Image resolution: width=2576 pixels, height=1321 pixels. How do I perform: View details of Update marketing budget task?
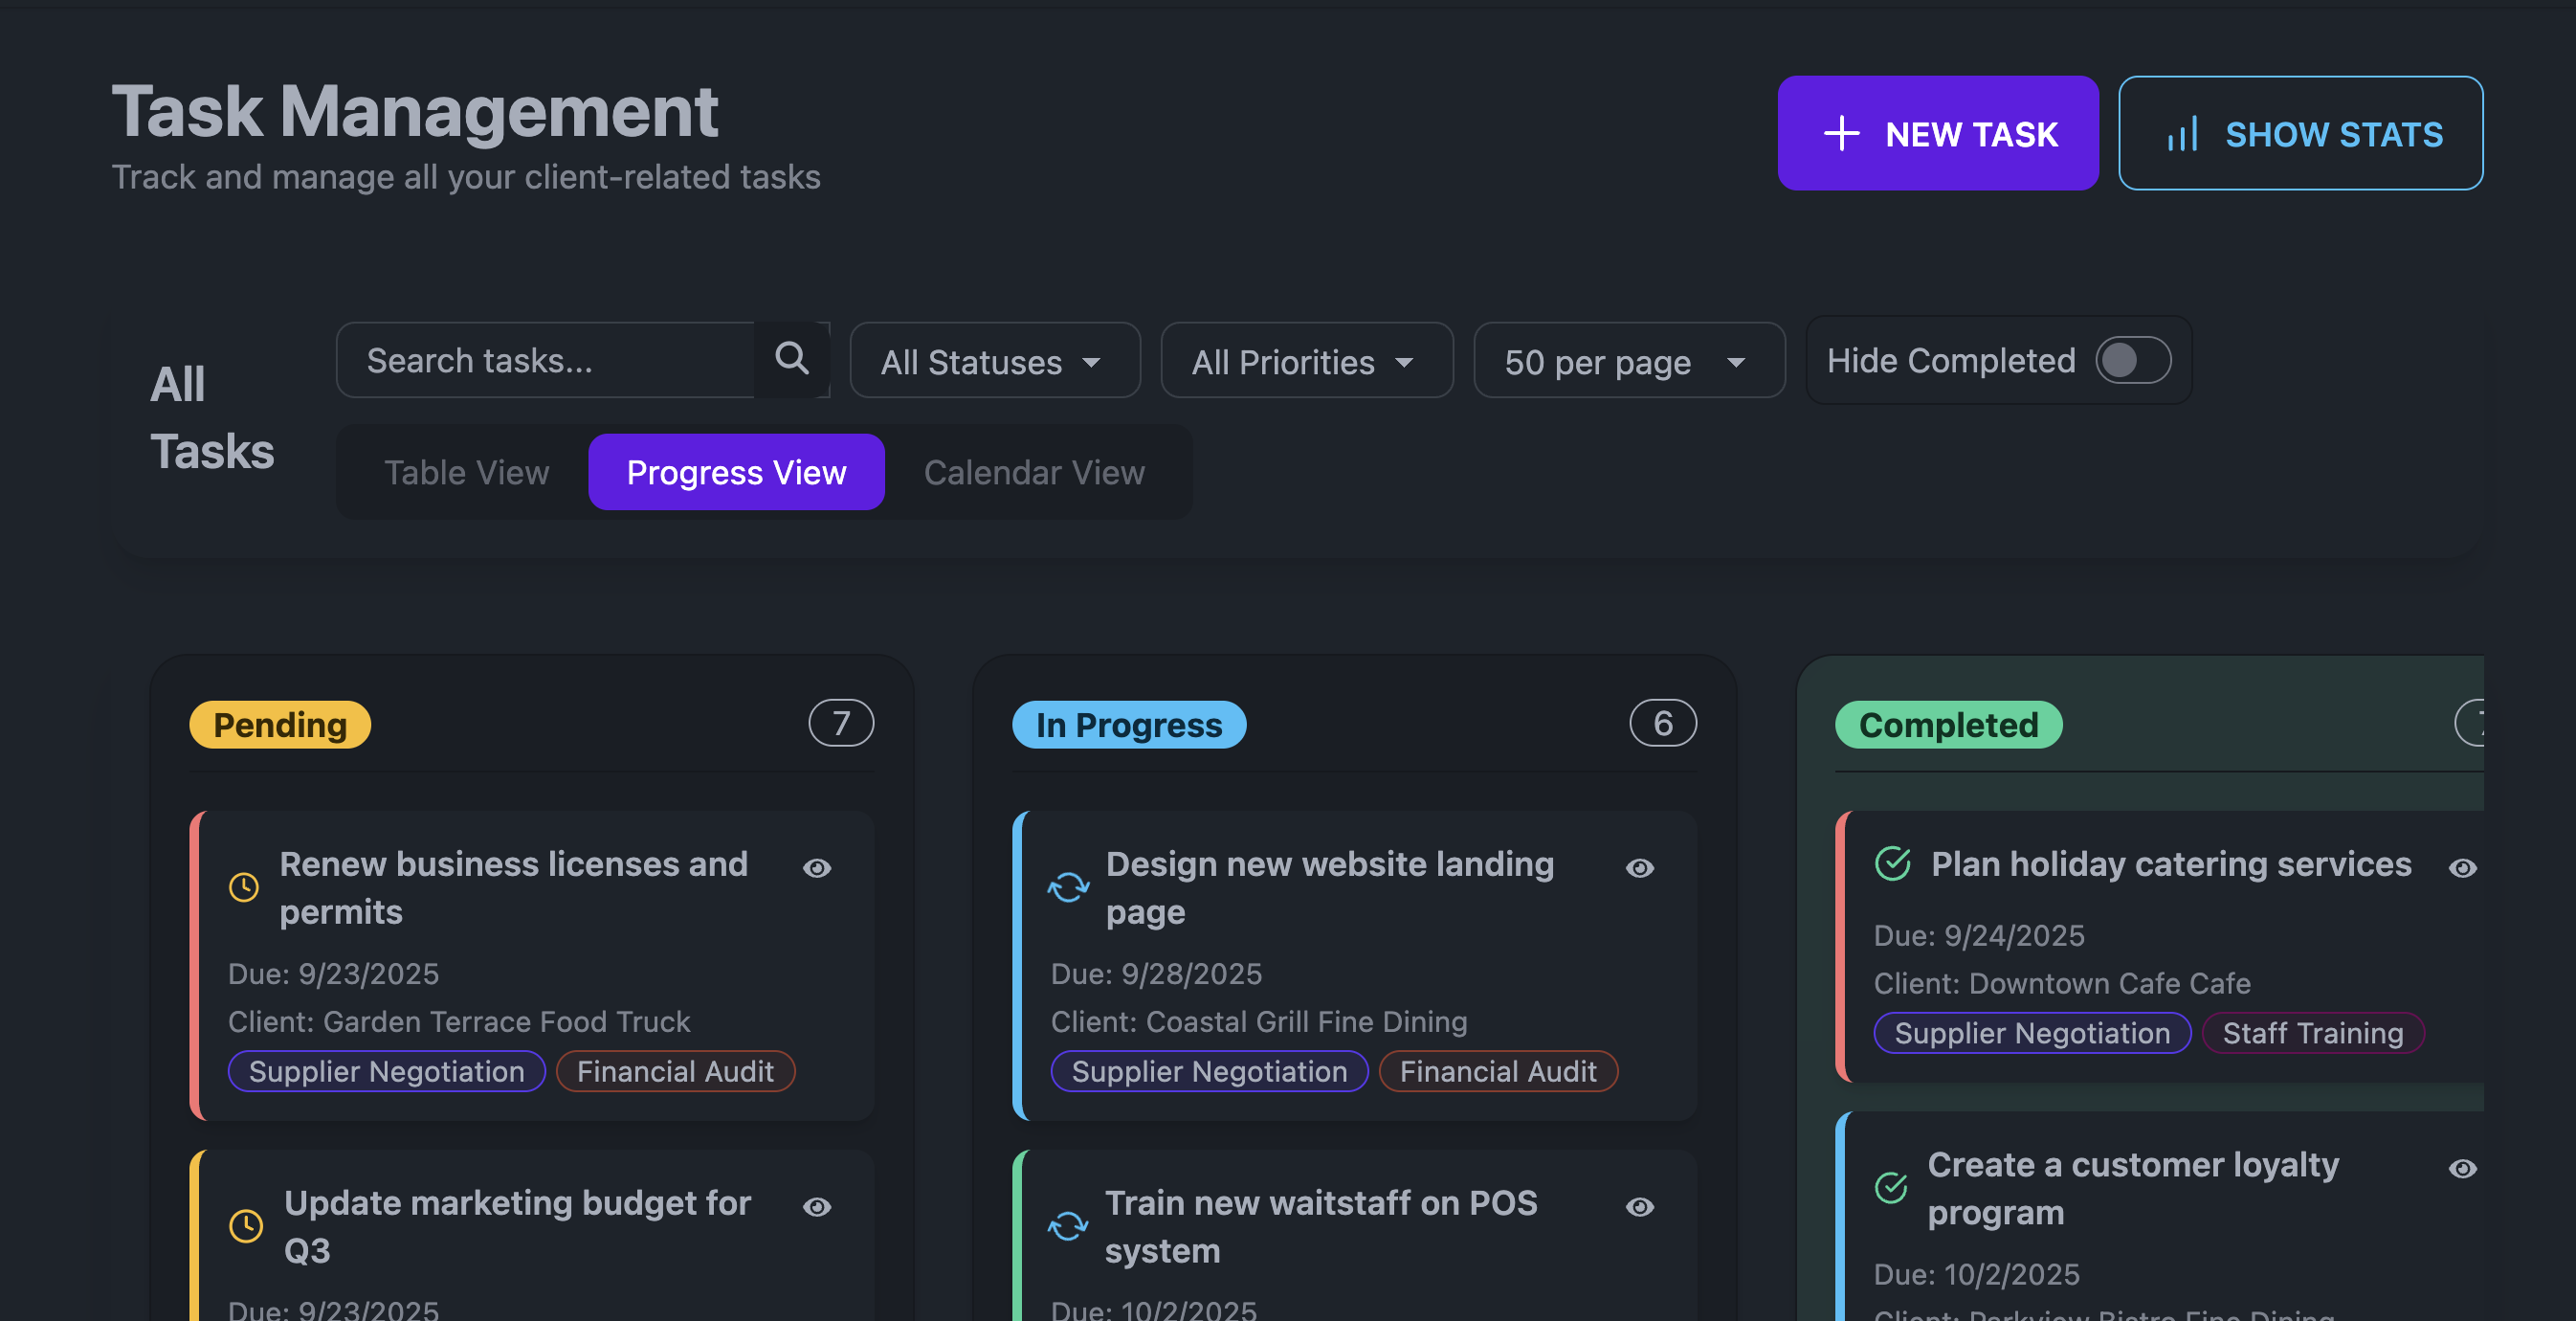point(817,1207)
